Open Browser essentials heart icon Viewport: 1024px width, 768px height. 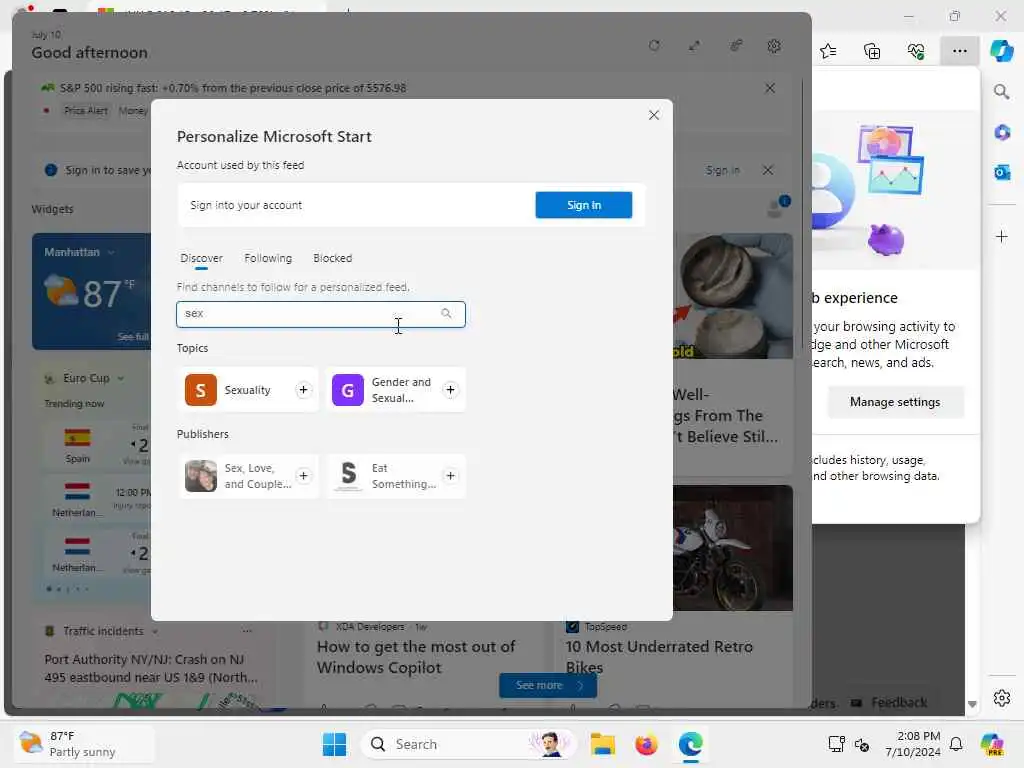click(916, 51)
